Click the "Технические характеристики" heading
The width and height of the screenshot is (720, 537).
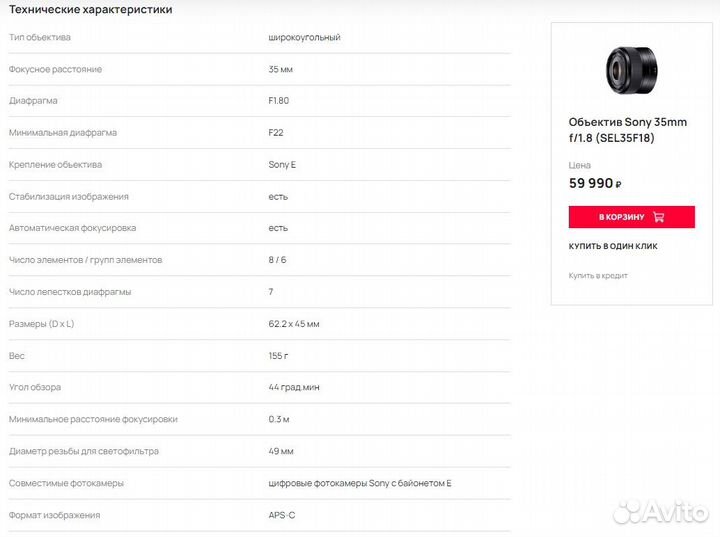pyautogui.click(x=90, y=9)
